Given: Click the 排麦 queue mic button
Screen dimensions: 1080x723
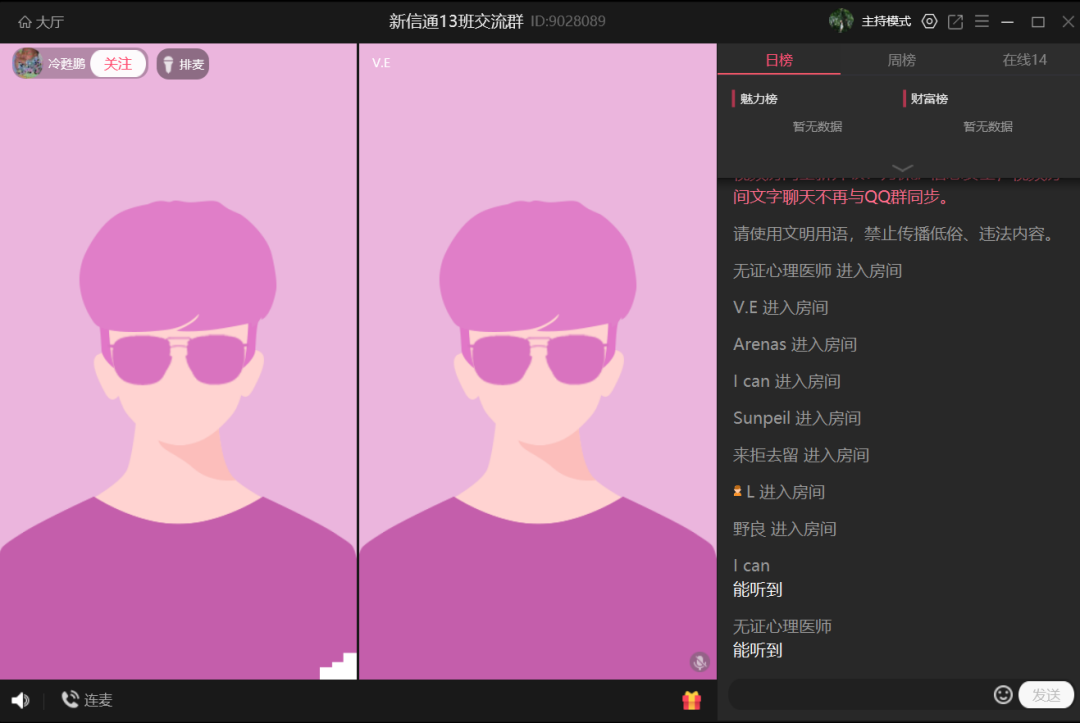Looking at the screenshot, I should point(183,64).
